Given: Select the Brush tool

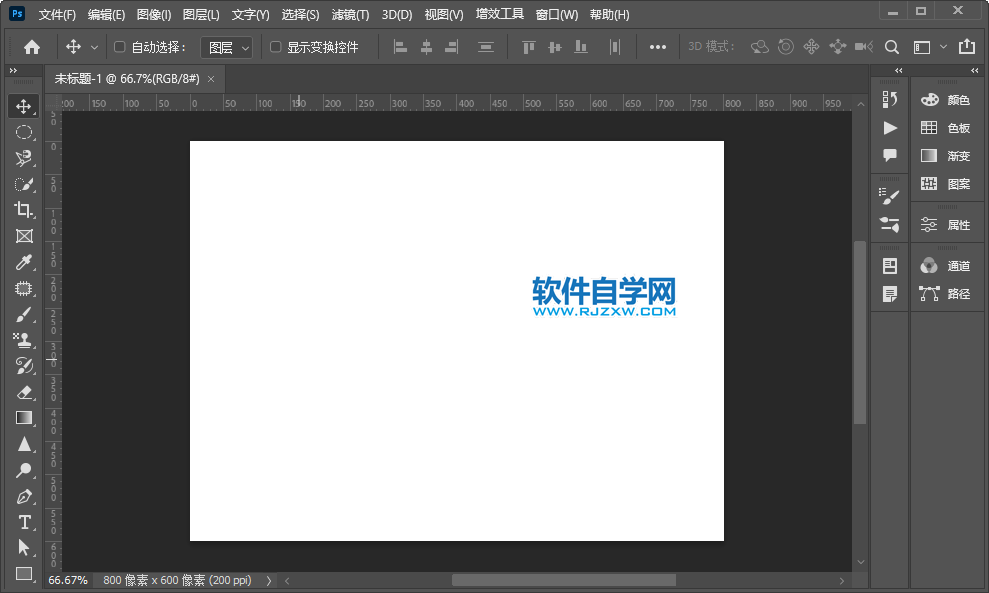Looking at the screenshot, I should coord(24,314).
